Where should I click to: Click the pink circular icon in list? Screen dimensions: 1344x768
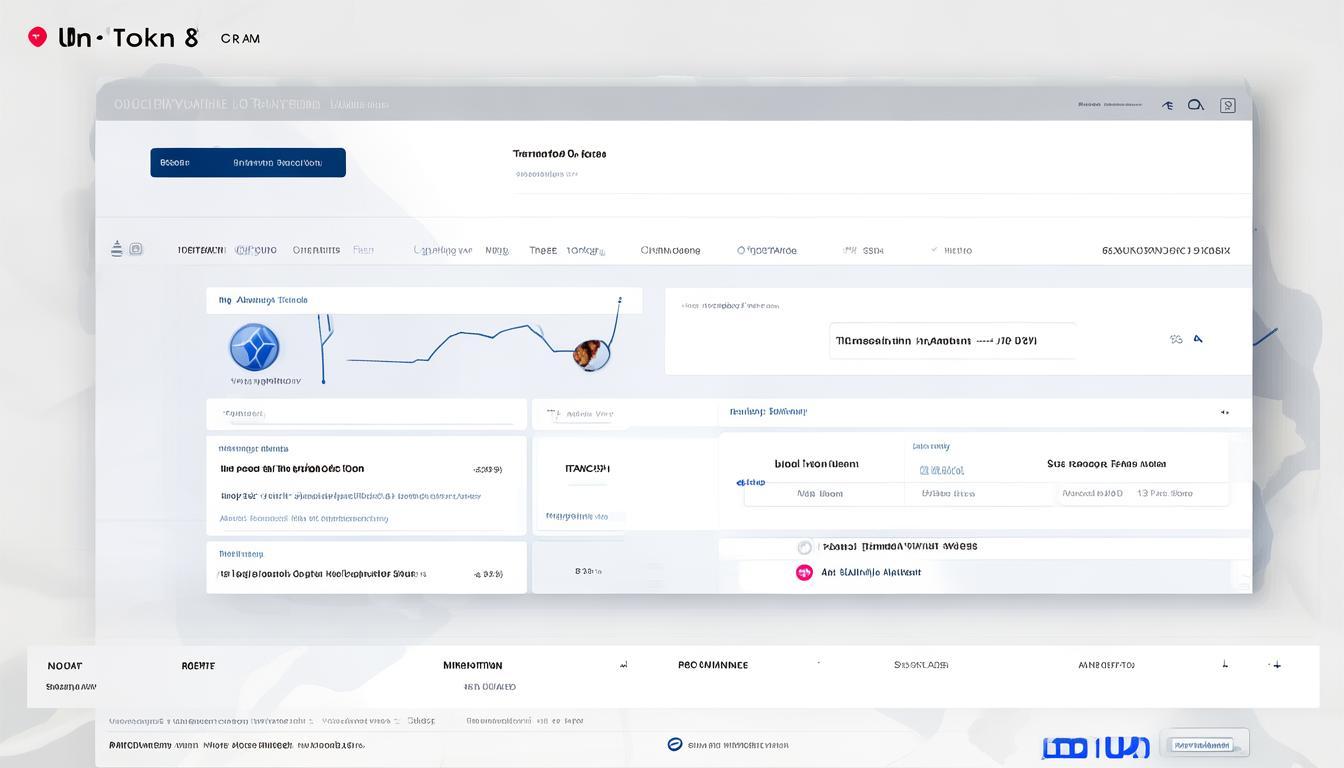coord(804,573)
